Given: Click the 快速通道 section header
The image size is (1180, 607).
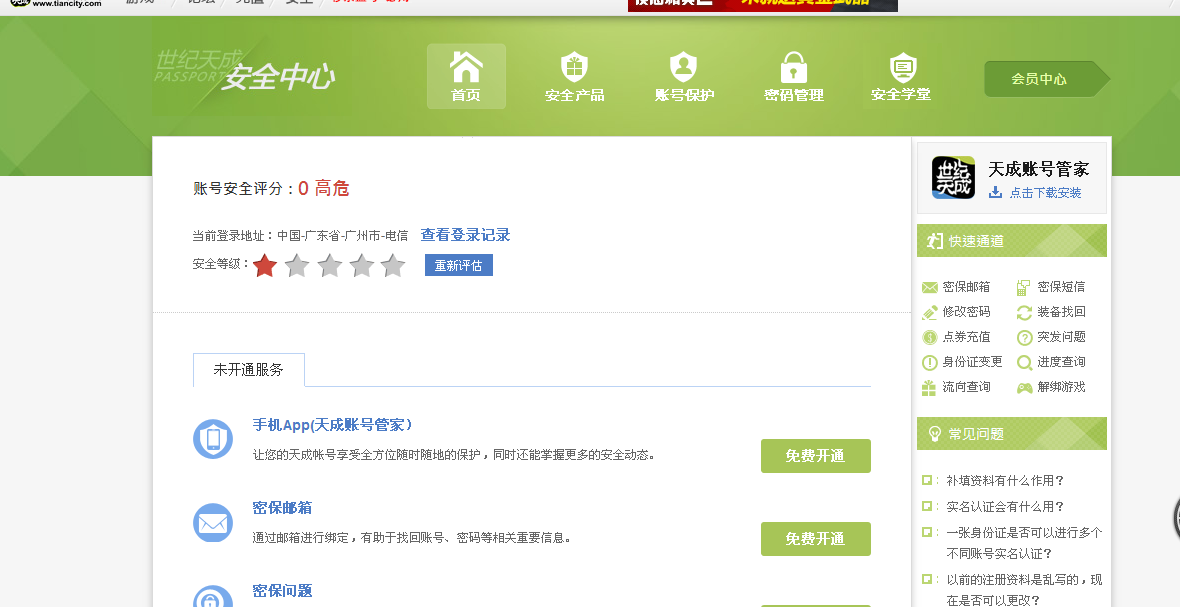Looking at the screenshot, I should (1011, 241).
